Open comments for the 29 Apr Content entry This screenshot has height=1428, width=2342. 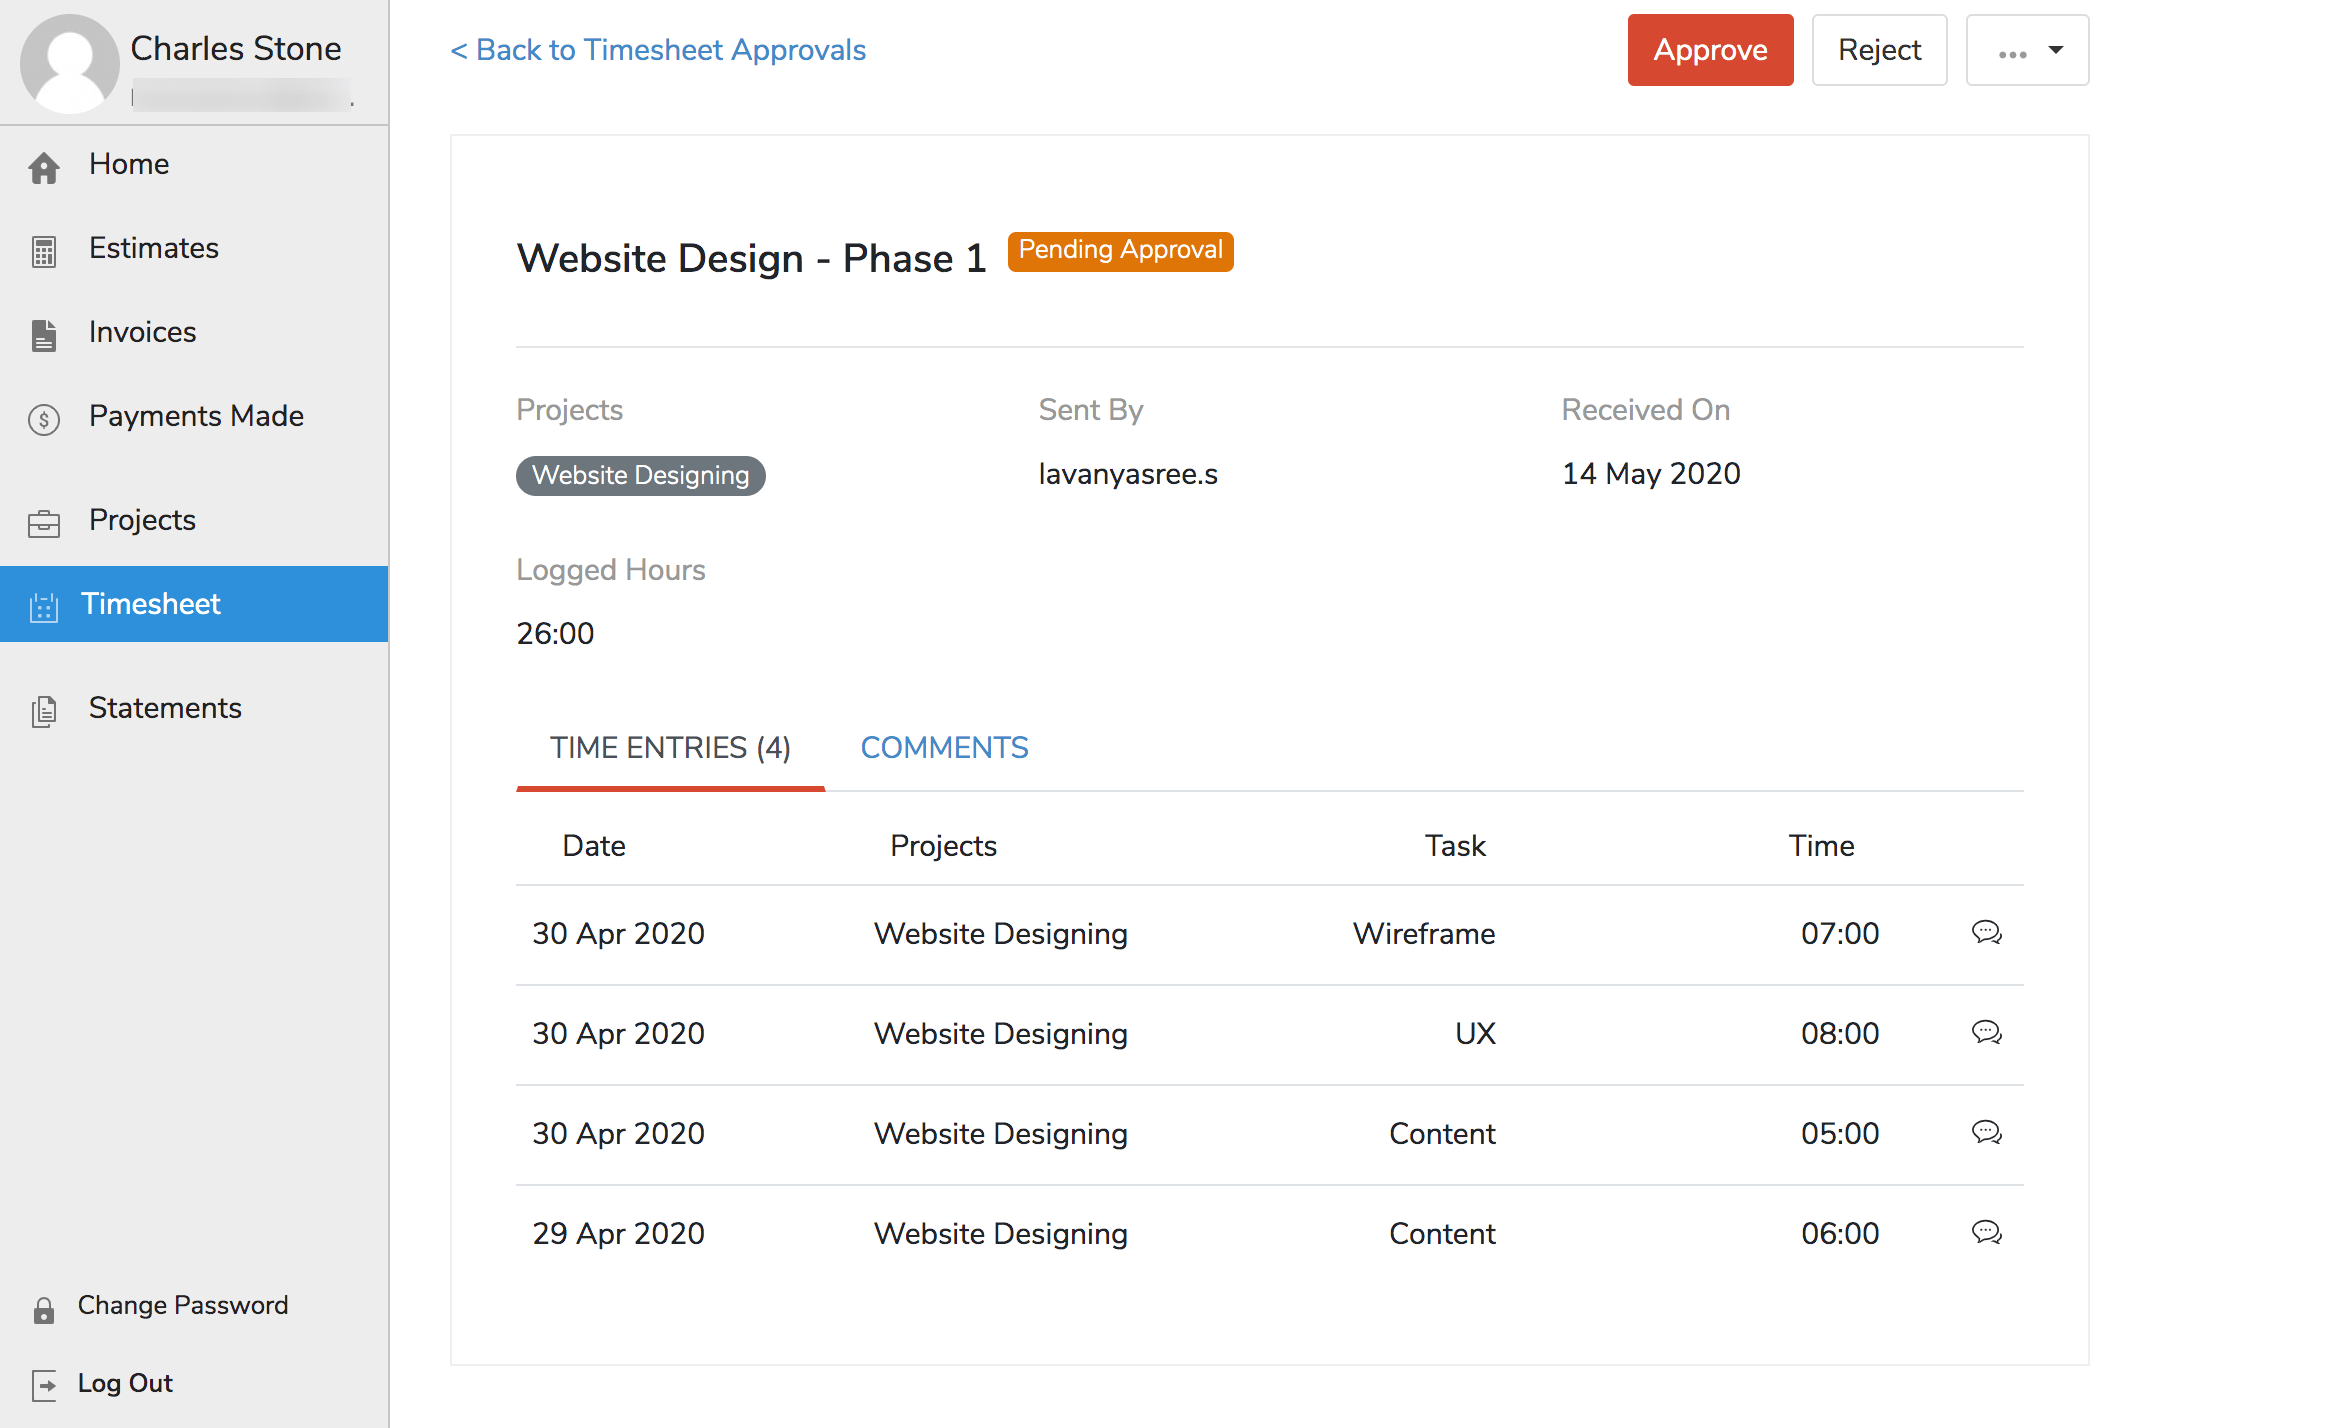point(1986,1232)
